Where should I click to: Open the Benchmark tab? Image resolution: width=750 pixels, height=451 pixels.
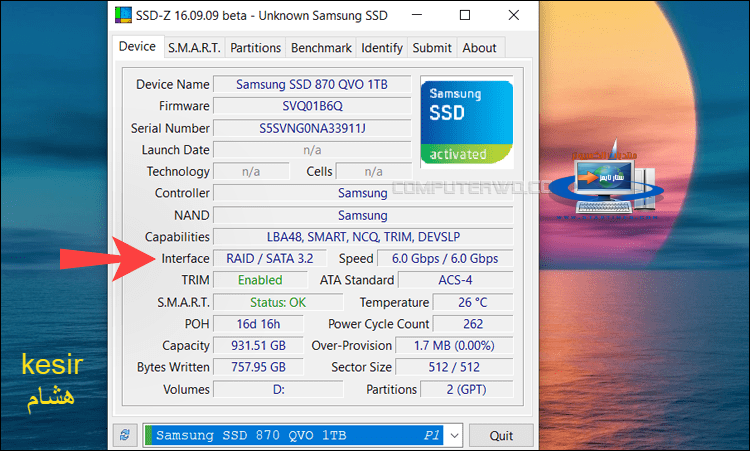321,48
